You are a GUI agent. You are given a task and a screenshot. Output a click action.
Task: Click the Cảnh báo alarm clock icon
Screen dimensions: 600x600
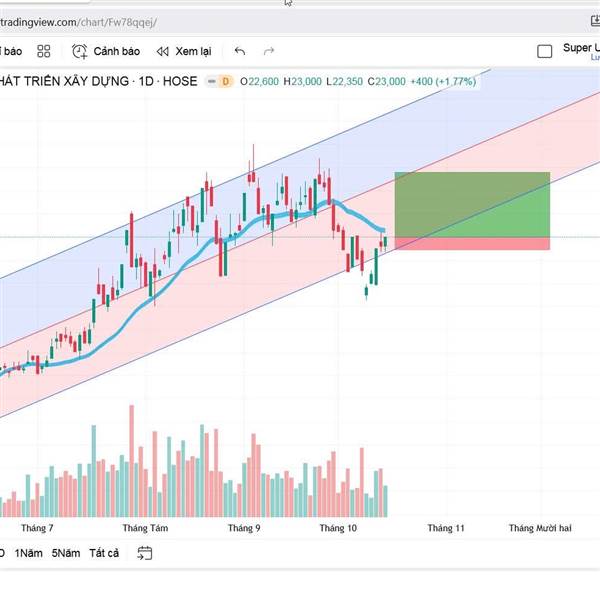[x=80, y=51]
